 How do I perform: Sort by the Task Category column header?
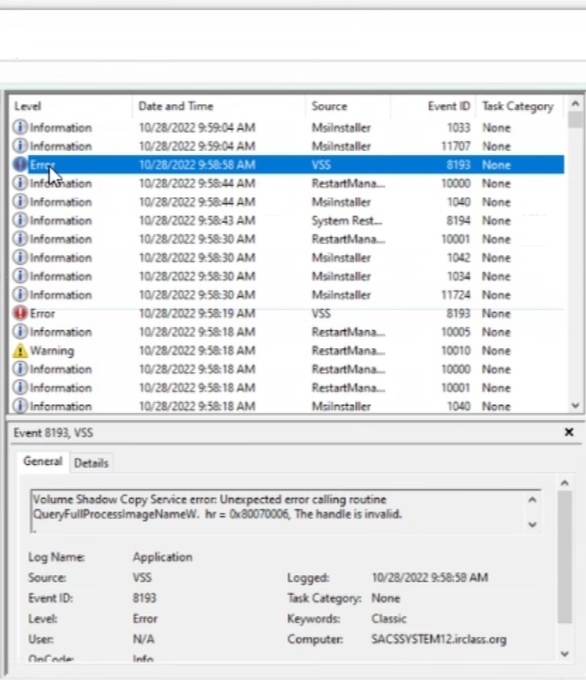tap(519, 106)
